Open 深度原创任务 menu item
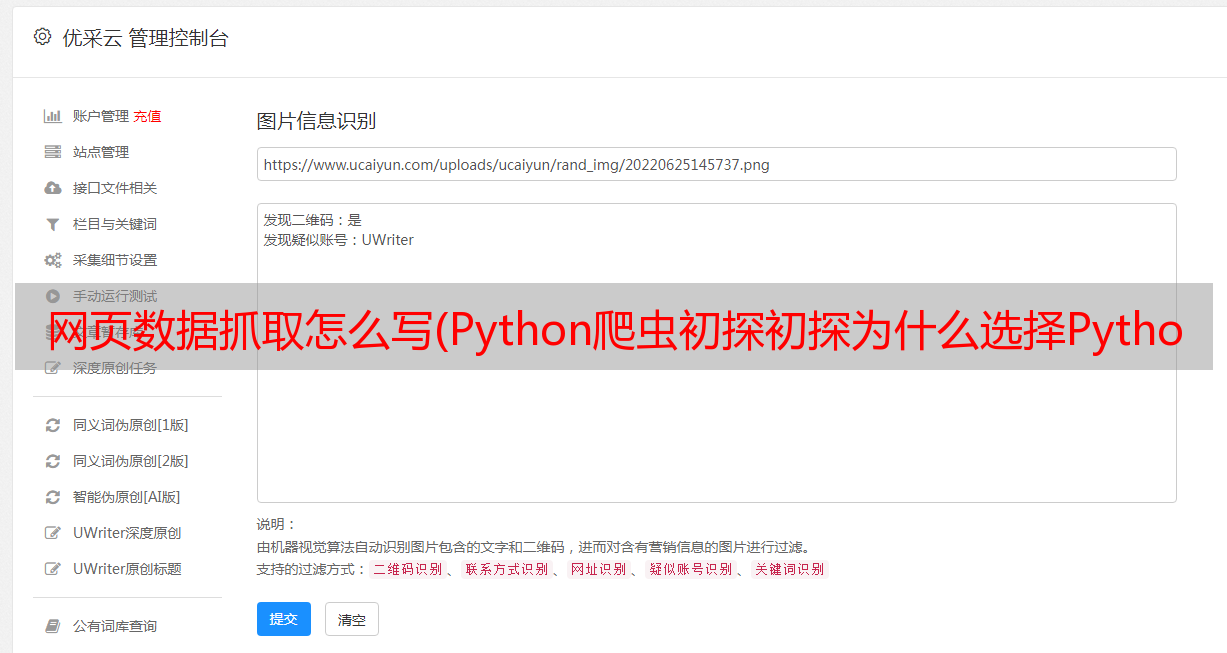The image size is (1227, 653). [x=115, y=368]
